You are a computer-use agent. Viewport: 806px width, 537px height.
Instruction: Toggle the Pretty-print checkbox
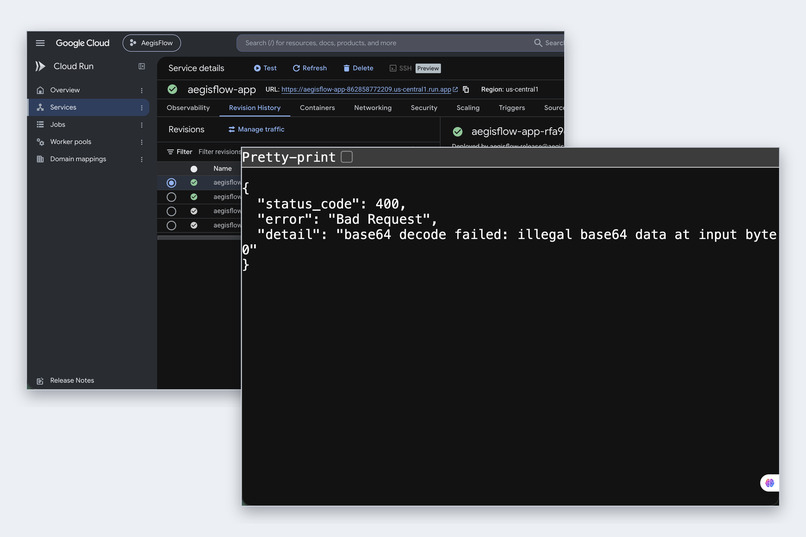click(x=347, y=157)
